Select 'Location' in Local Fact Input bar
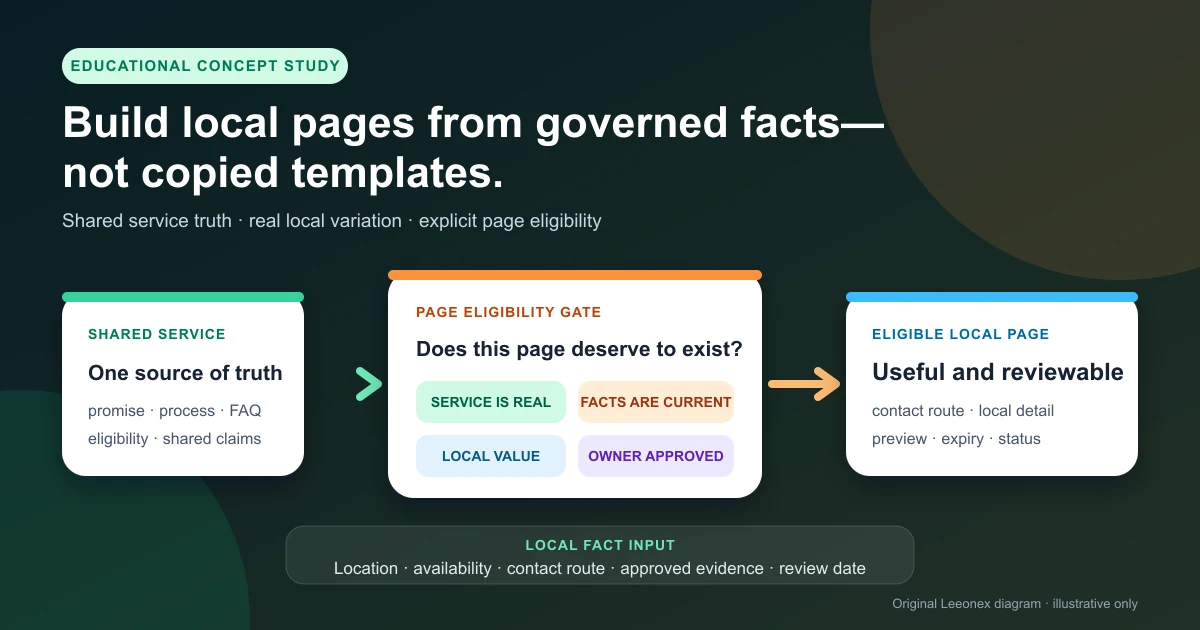 (366, 568)
